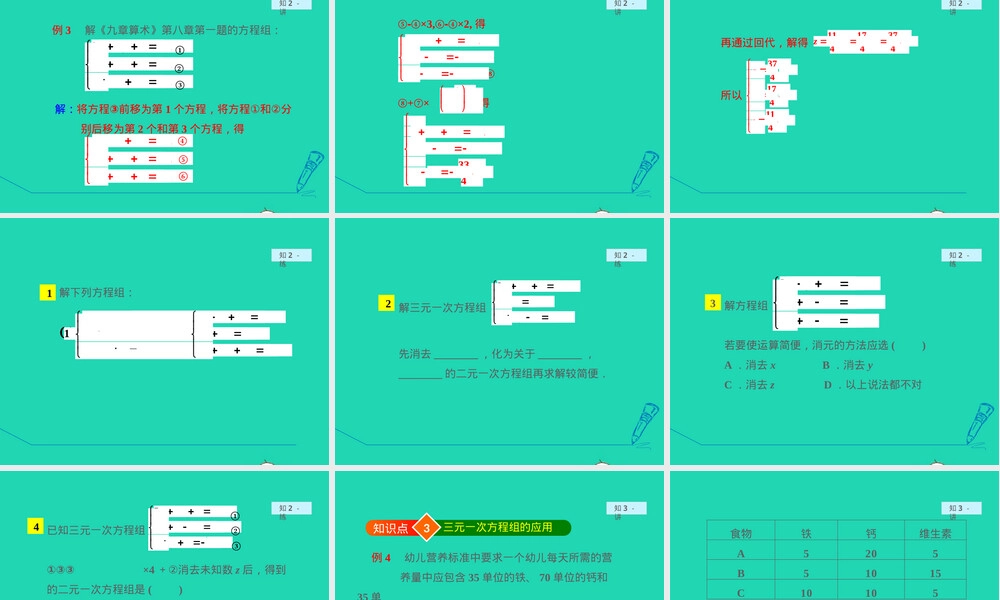Click the text 的二元一次方程组是 ( )
The image size is (1000, 600).
(x=115, y=590)
